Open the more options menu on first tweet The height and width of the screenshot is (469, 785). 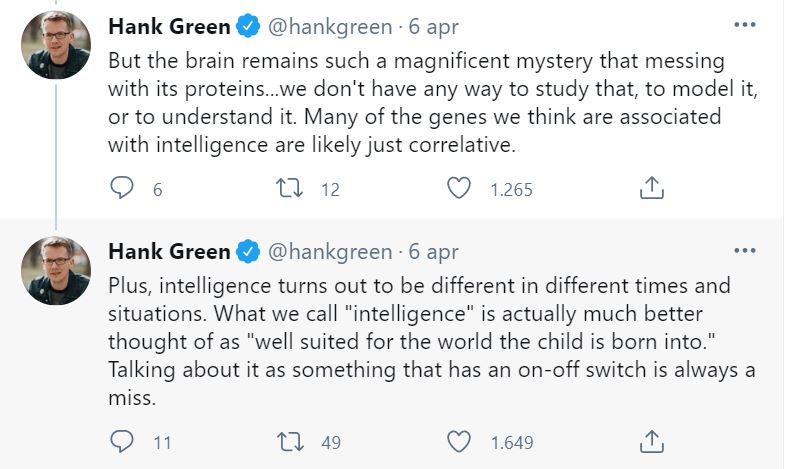pos(745,23)
